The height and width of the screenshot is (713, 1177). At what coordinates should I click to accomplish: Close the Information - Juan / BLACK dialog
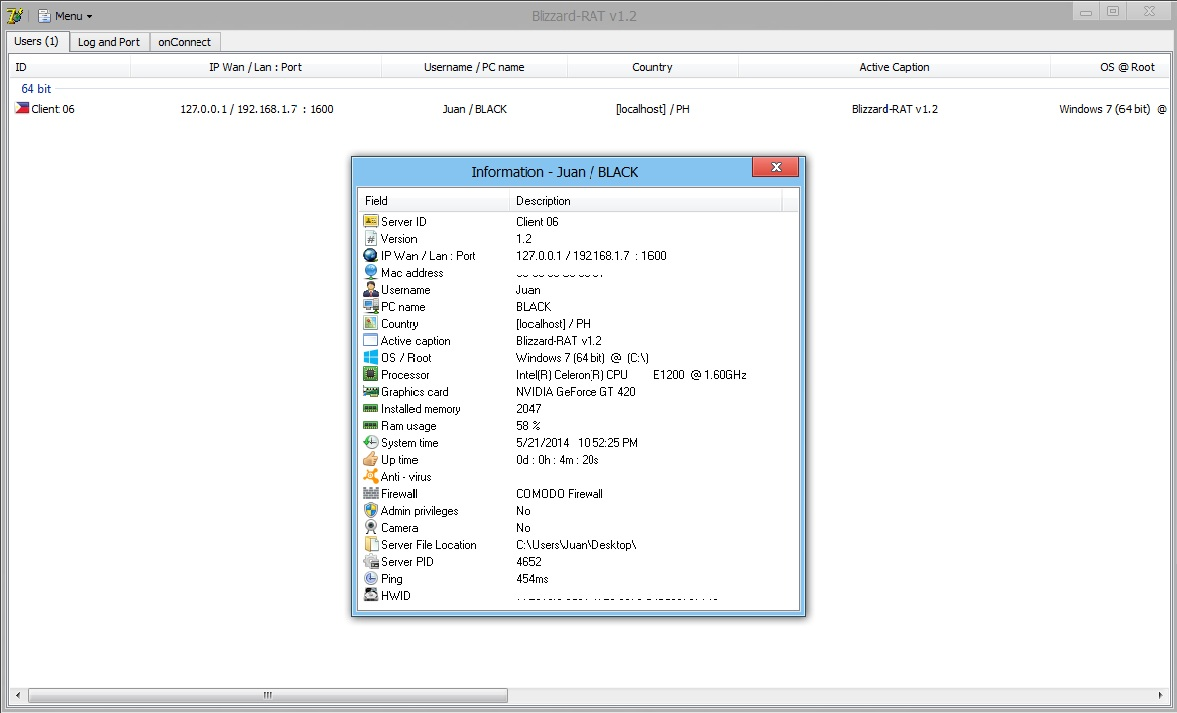click(775, 167)
